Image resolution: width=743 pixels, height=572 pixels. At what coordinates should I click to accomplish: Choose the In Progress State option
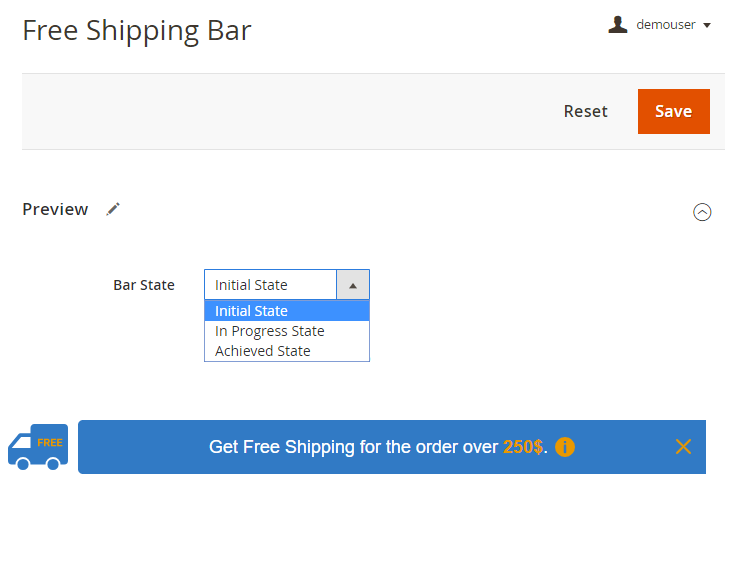point(270,331)
